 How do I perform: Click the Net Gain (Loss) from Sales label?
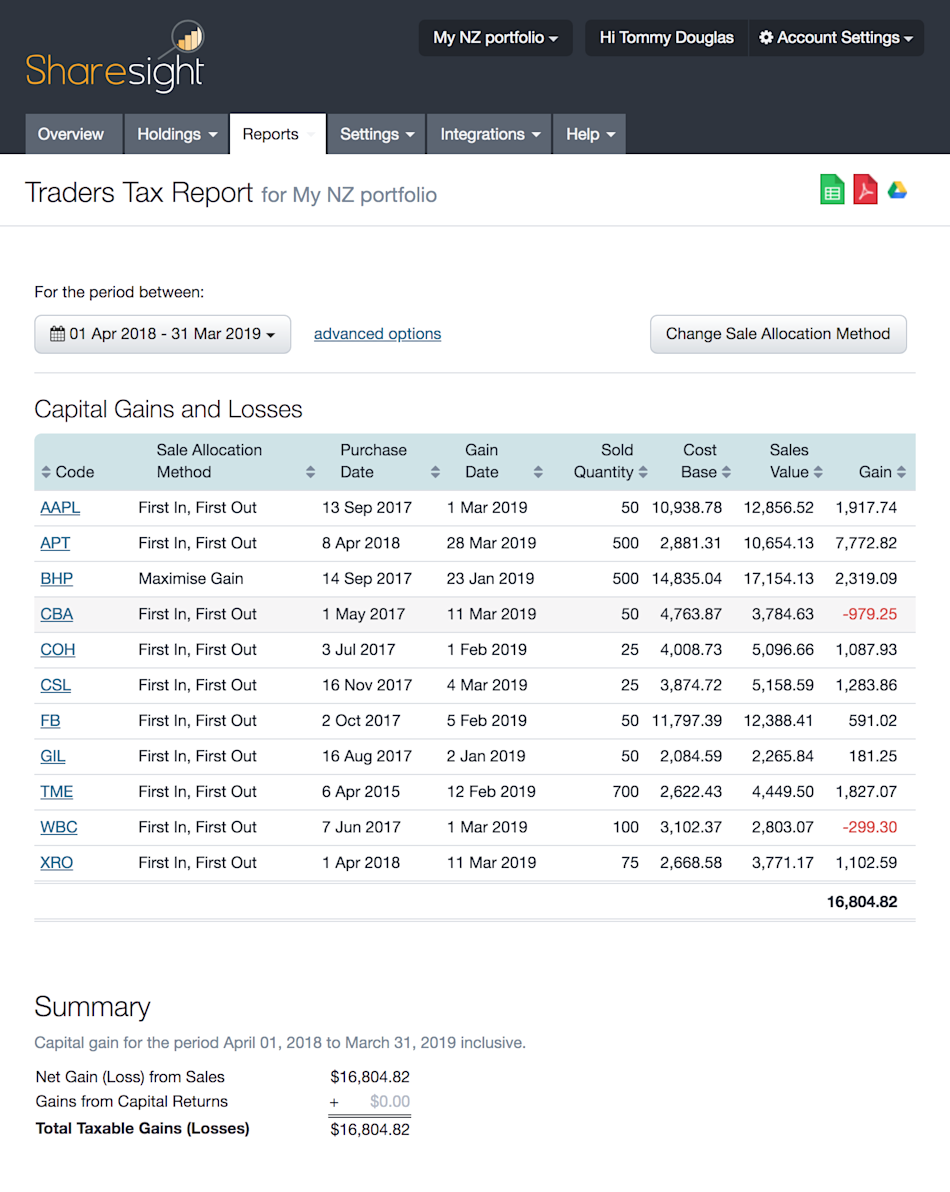point(130,1076)
